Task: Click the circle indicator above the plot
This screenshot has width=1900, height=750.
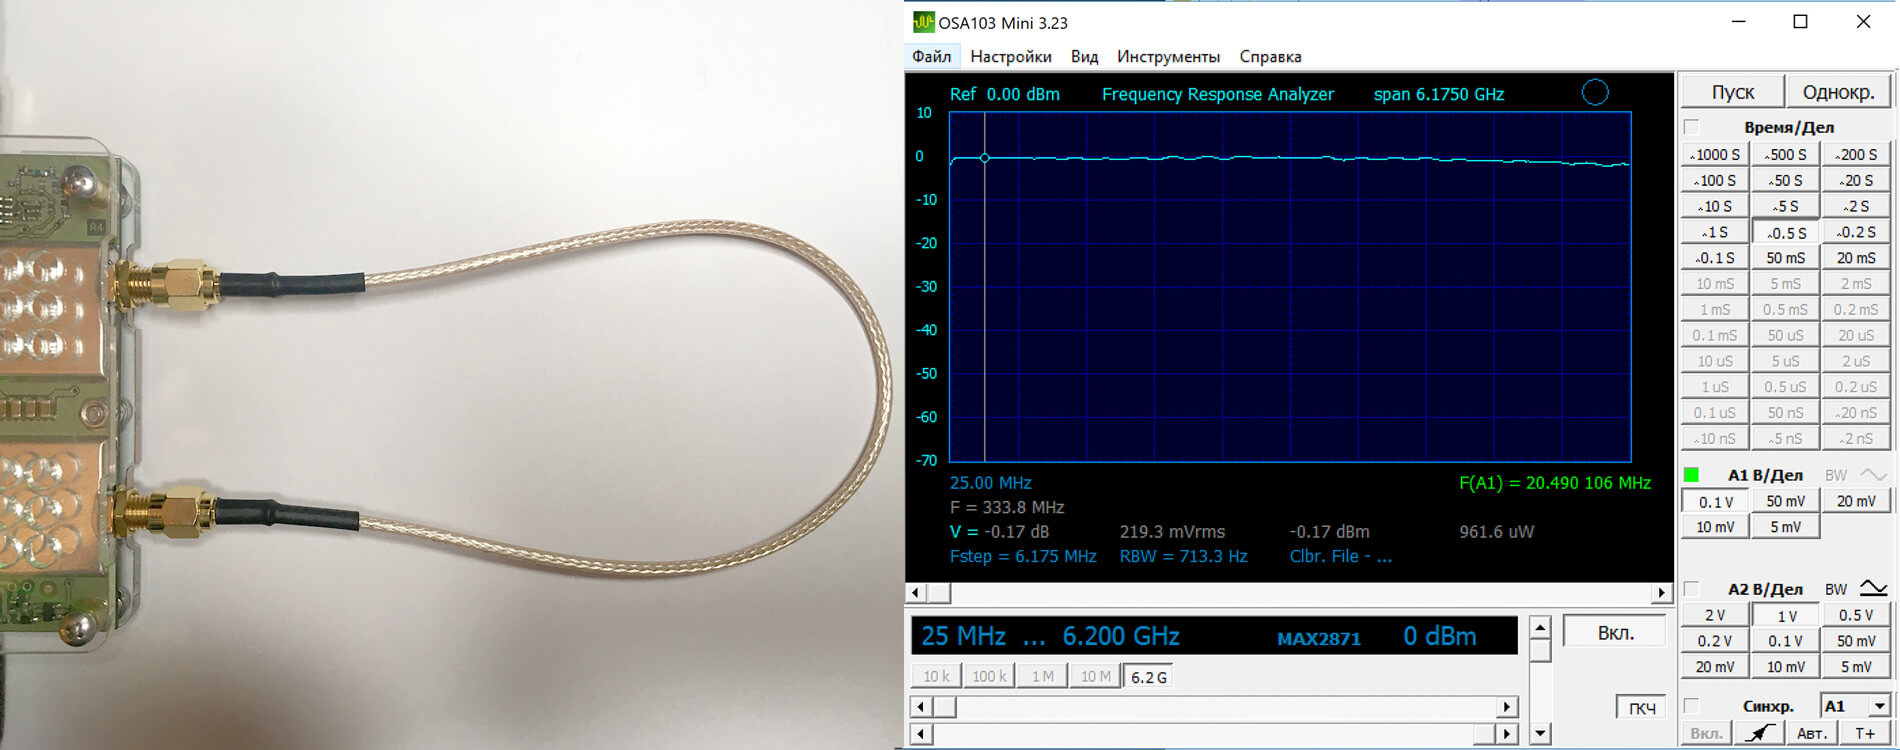Action: click(x=1595, y=93)
